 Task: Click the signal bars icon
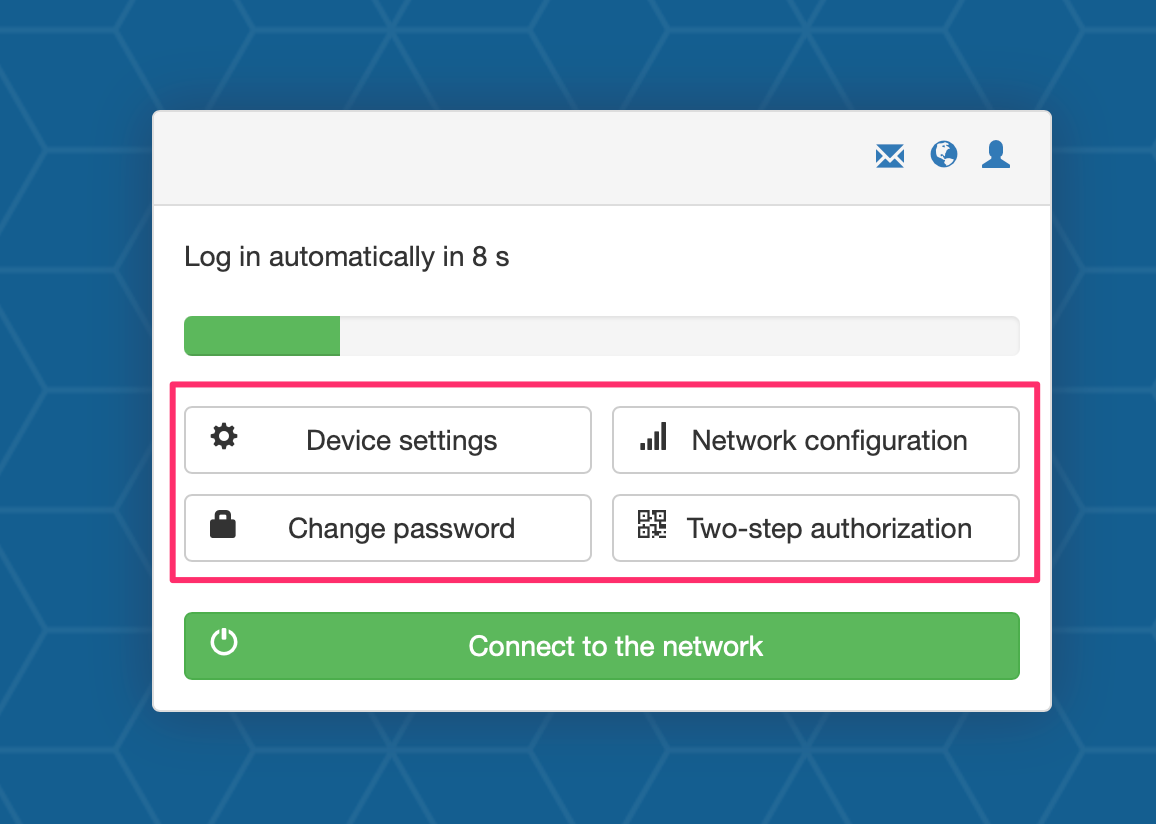point(653,436)
